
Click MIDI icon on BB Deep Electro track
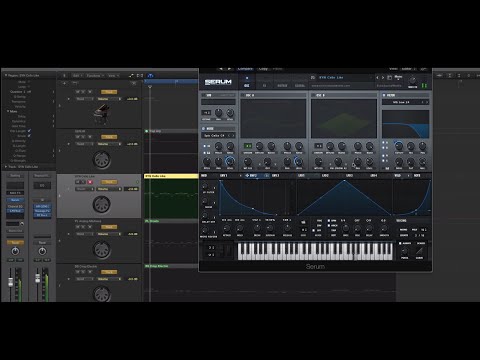(102, 294)
